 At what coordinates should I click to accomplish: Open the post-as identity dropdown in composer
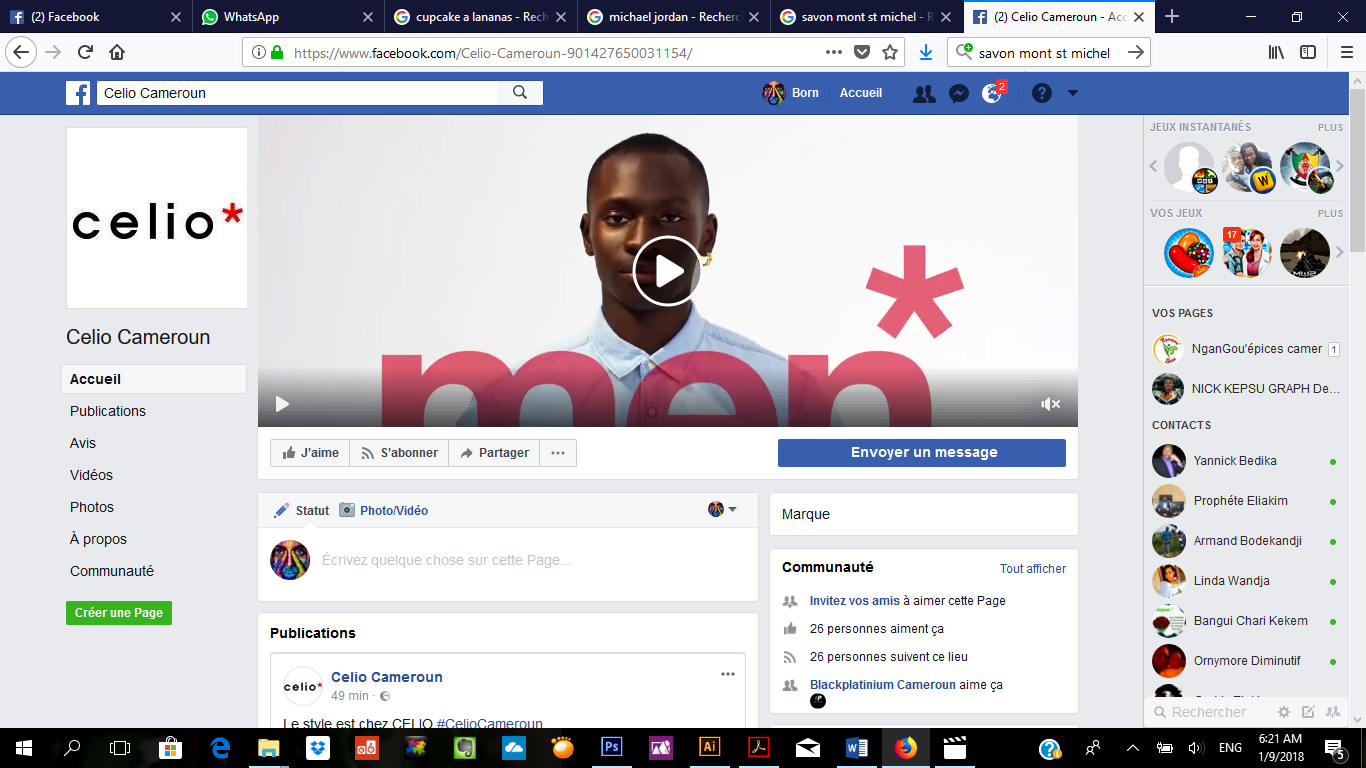pos(722,509)
